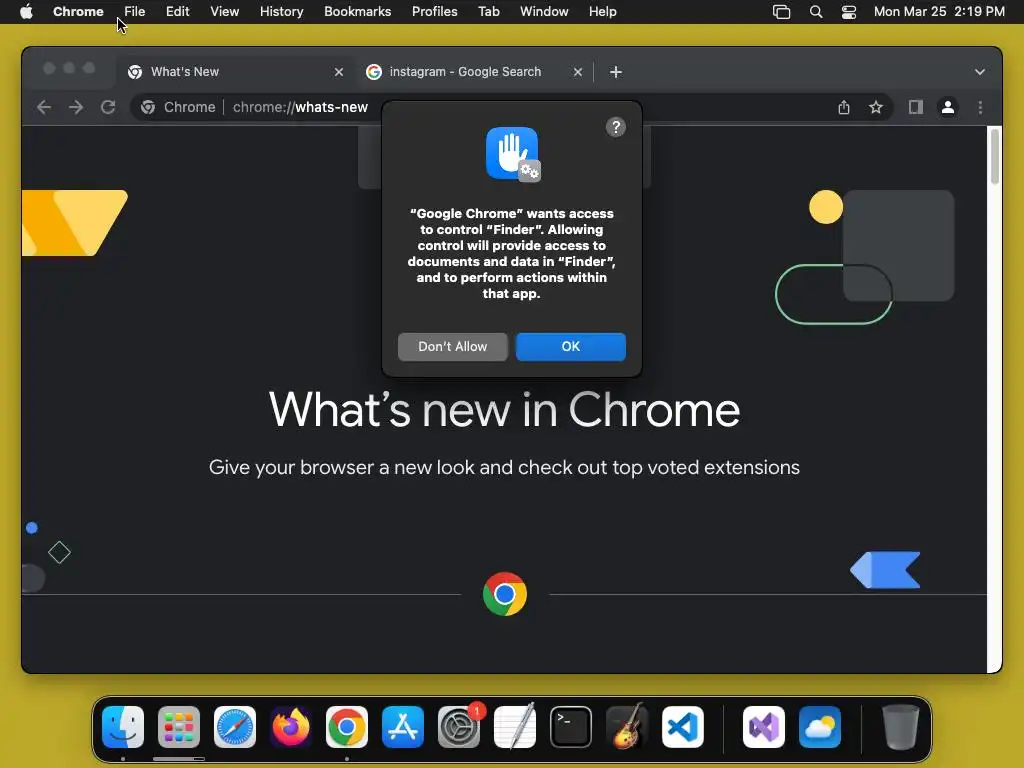Open the Apple menu
The image size is (1024, 768).
[x=26, y=12]
